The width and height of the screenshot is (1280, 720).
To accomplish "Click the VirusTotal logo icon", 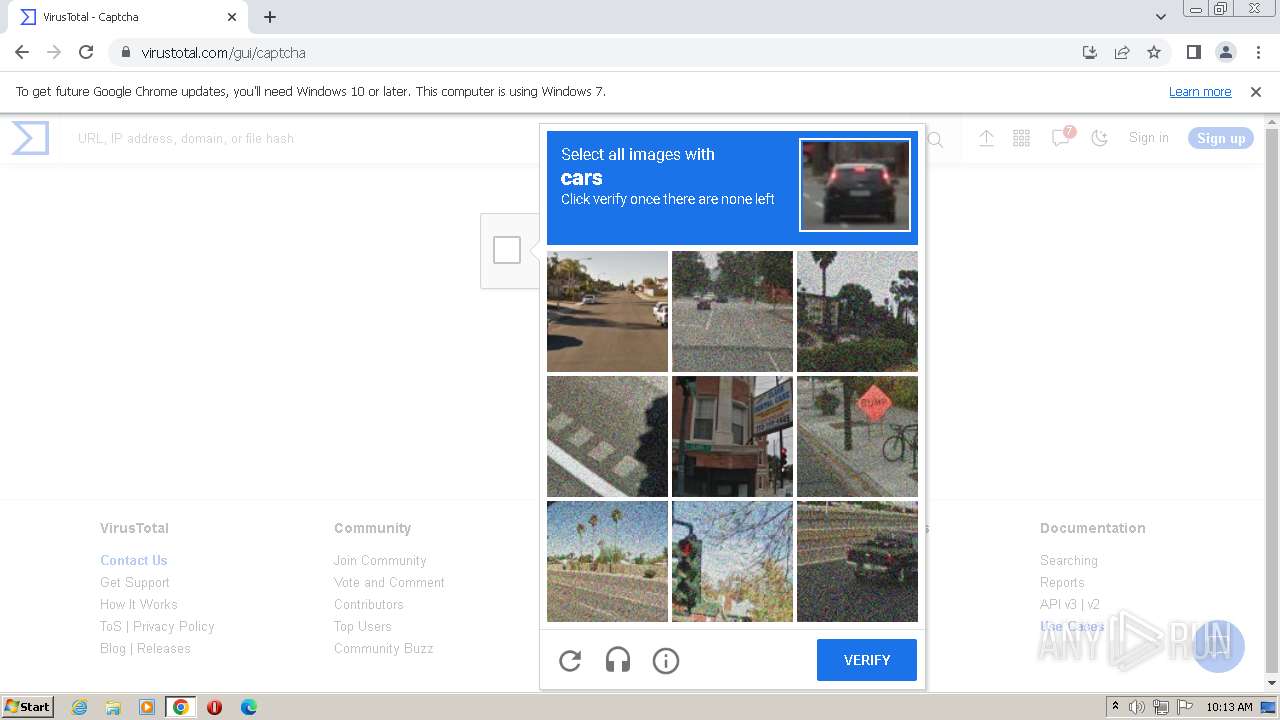I will coord(30,138).
